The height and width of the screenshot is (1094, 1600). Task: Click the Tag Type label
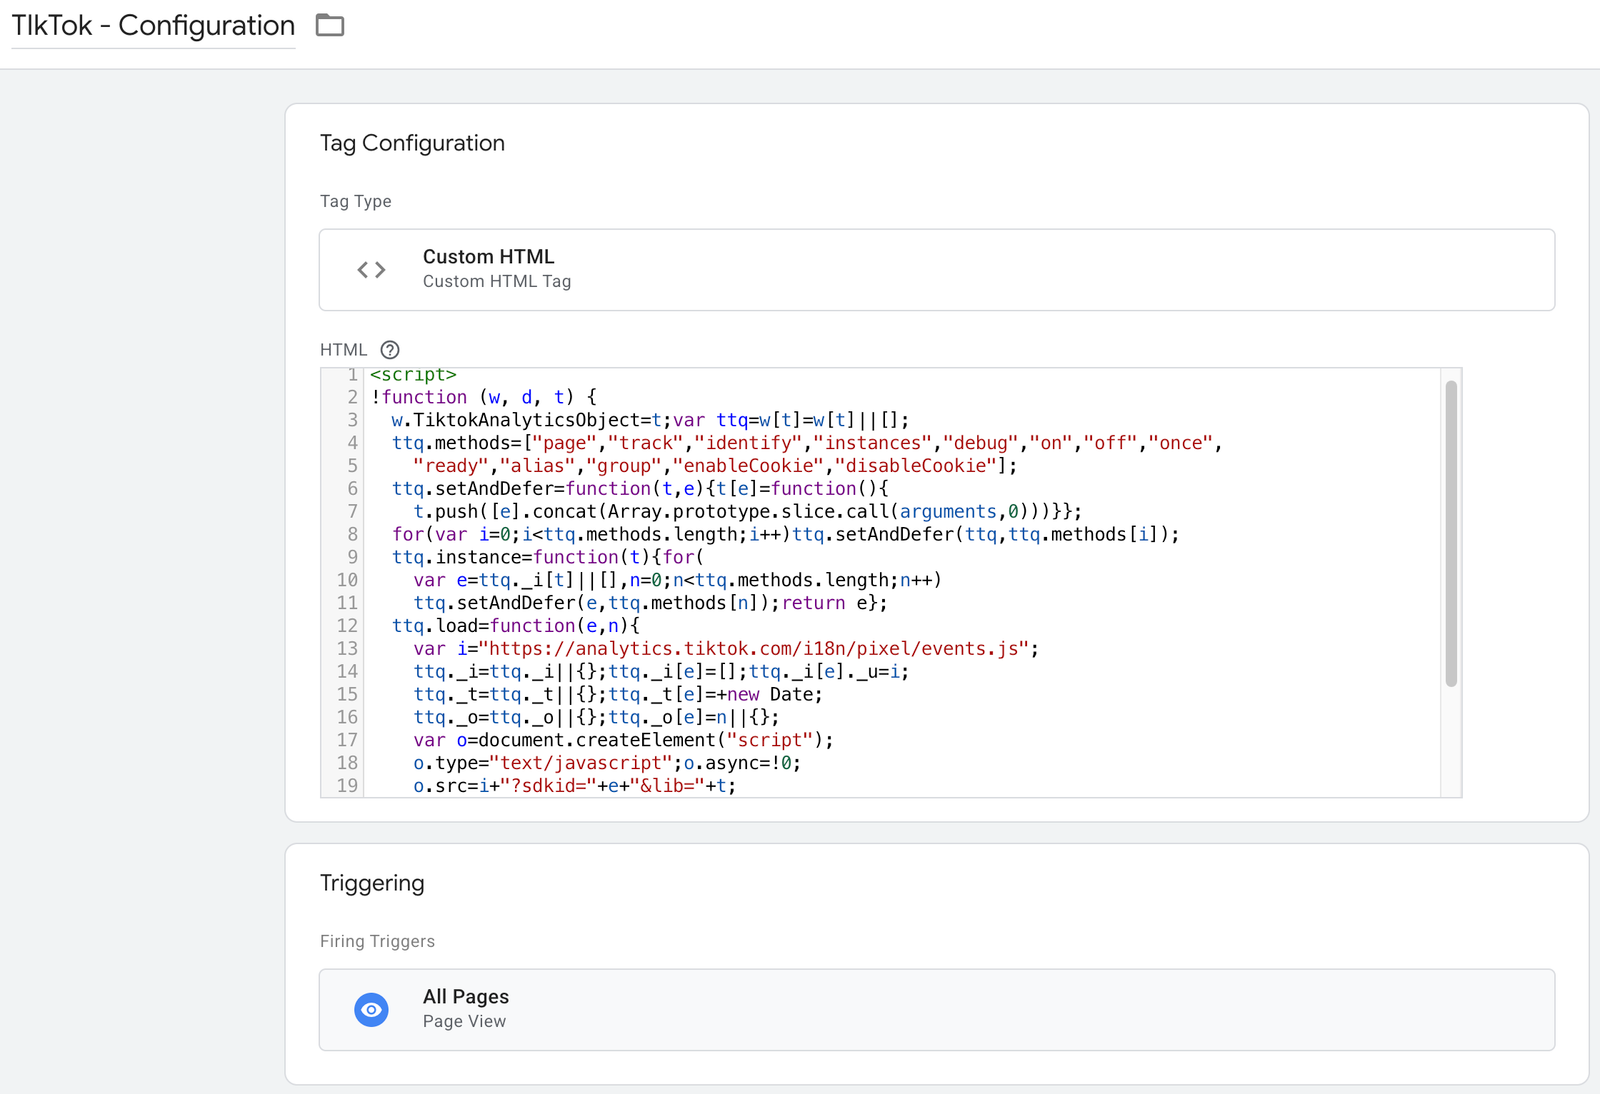356,201
